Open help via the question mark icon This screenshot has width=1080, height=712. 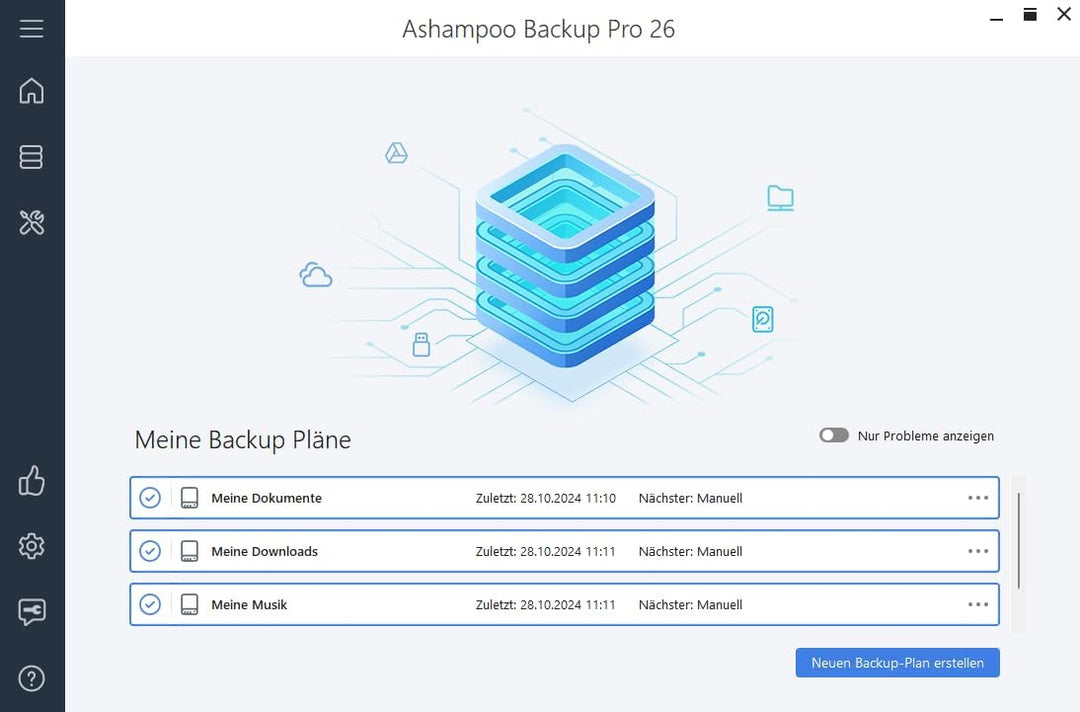pos(31,677)
